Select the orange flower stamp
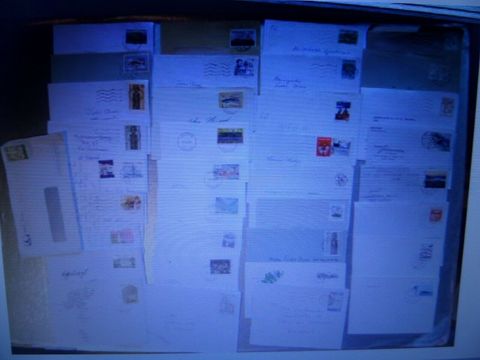The image size is (480, 360). (131, 202)
